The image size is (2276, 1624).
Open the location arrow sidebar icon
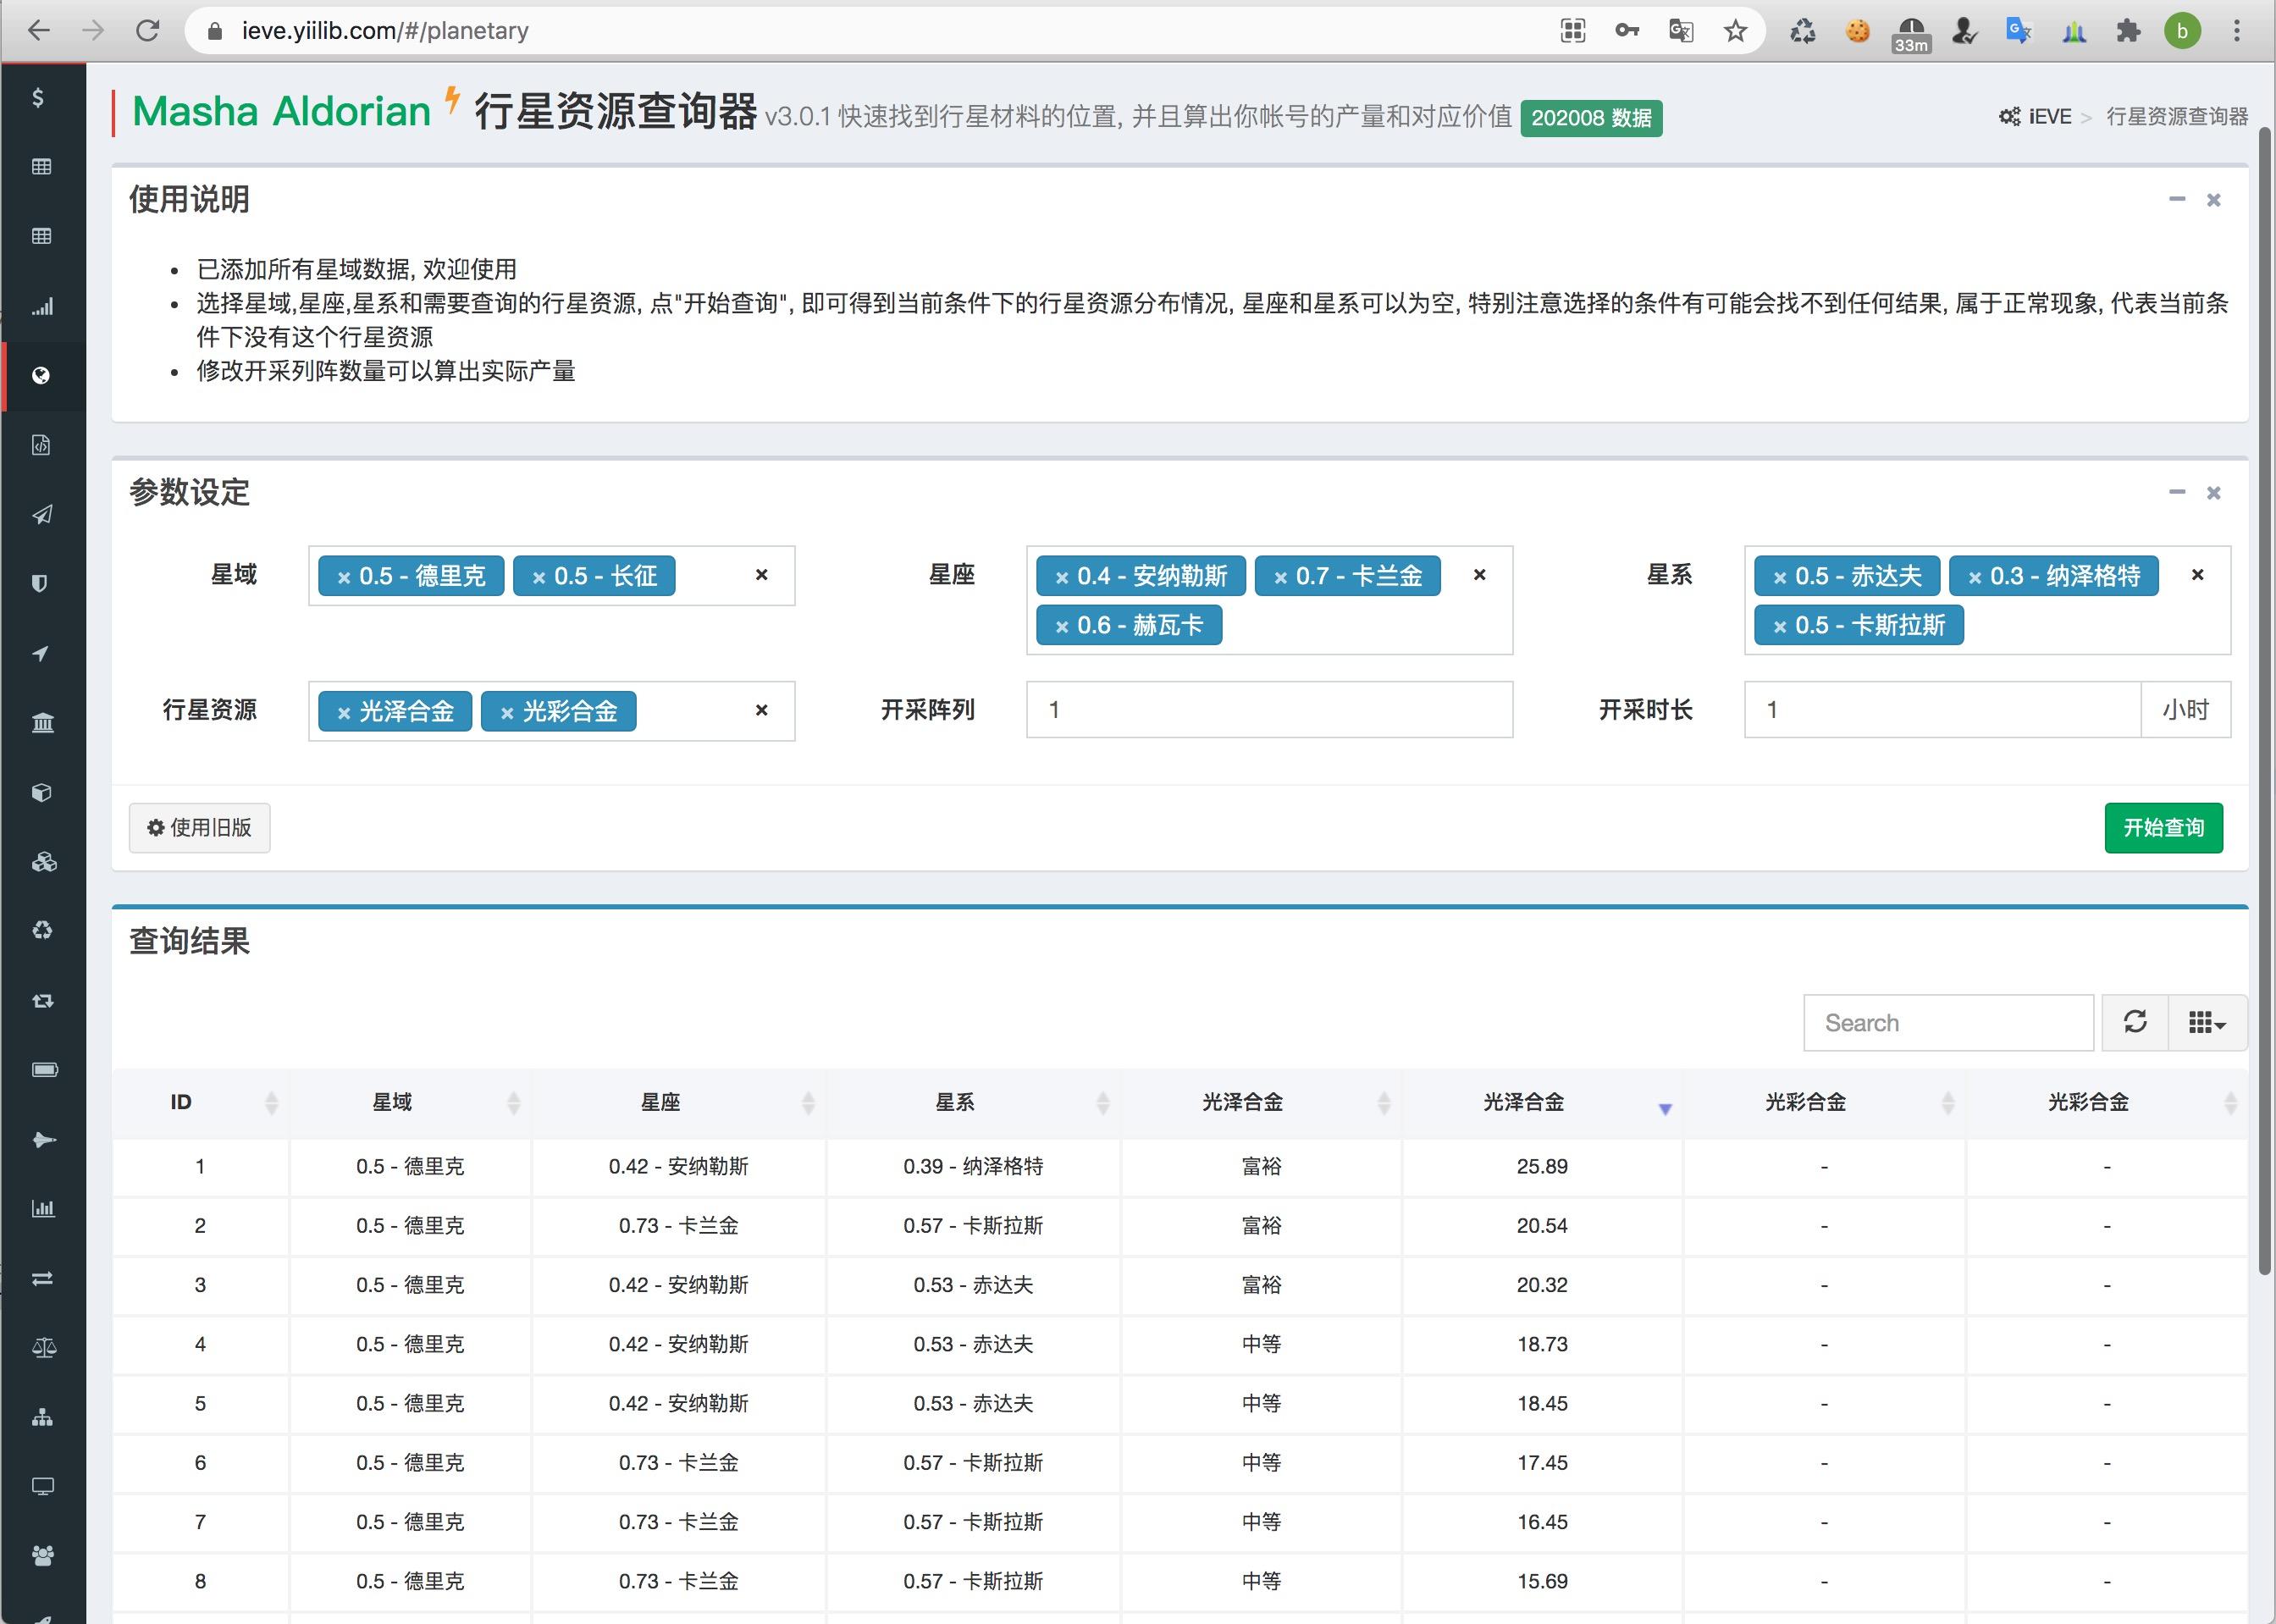tap(40, 654)
